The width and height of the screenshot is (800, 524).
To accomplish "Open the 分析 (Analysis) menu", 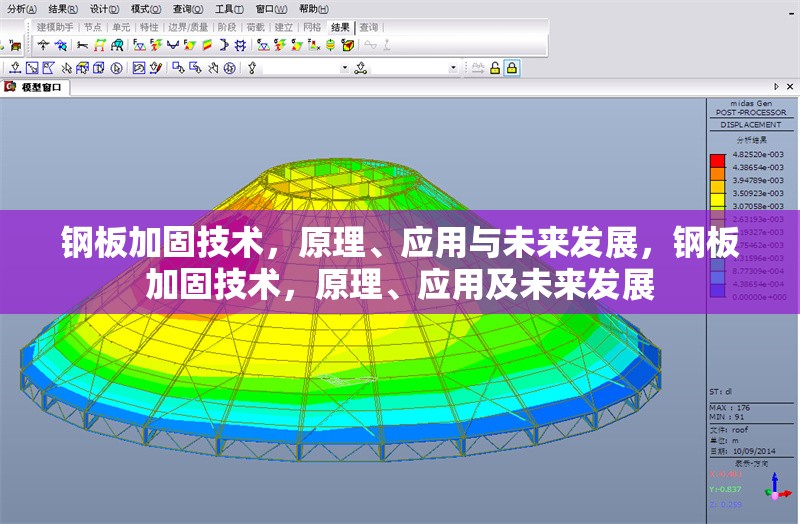I will point(20,8).
